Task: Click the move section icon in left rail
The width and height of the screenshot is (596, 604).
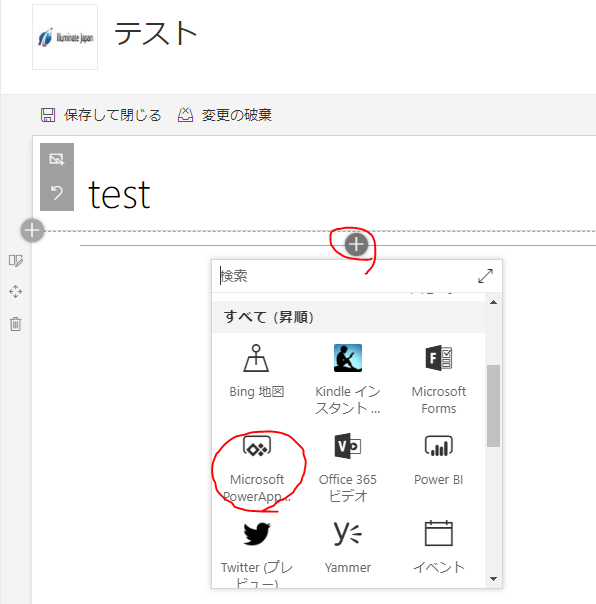Action: point(15,292)
